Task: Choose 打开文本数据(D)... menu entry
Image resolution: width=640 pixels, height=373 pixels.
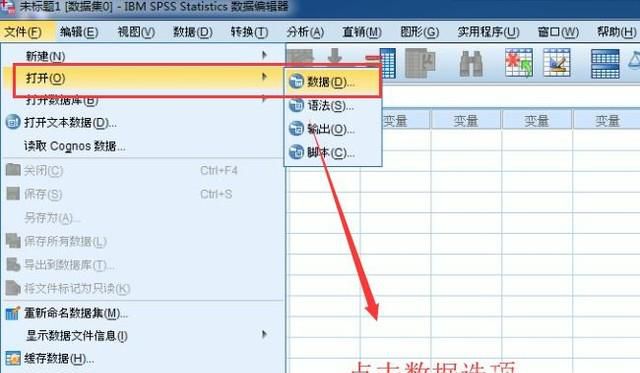Action: point(143,122)
